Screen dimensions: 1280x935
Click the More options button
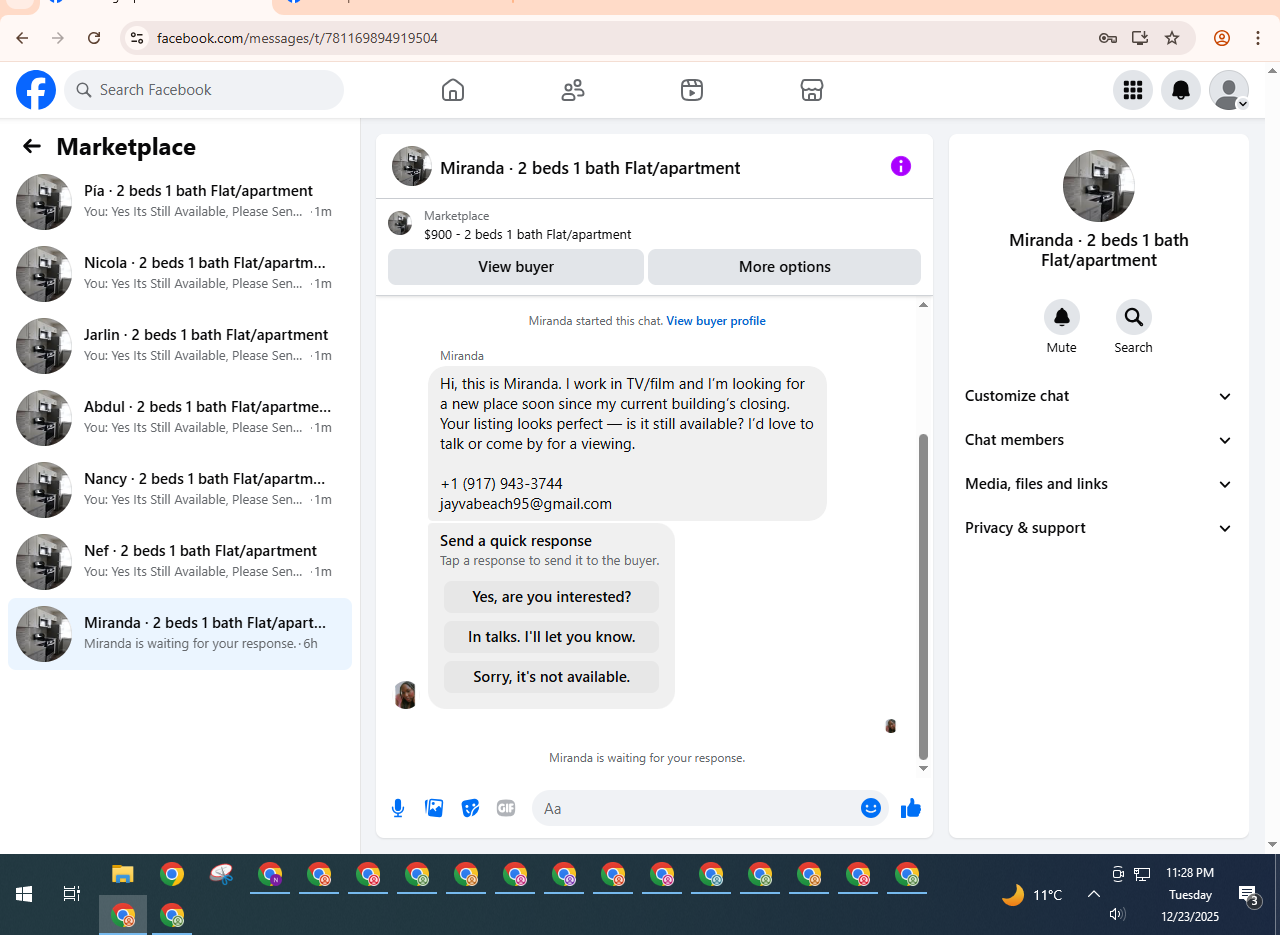785,267
